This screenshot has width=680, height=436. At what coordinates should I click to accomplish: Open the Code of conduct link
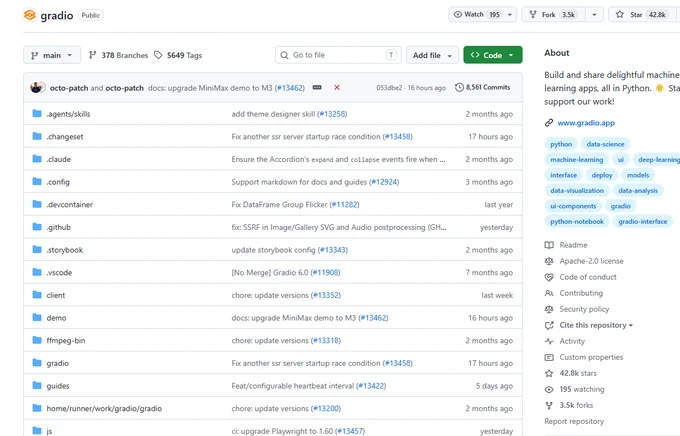(588, 277)
